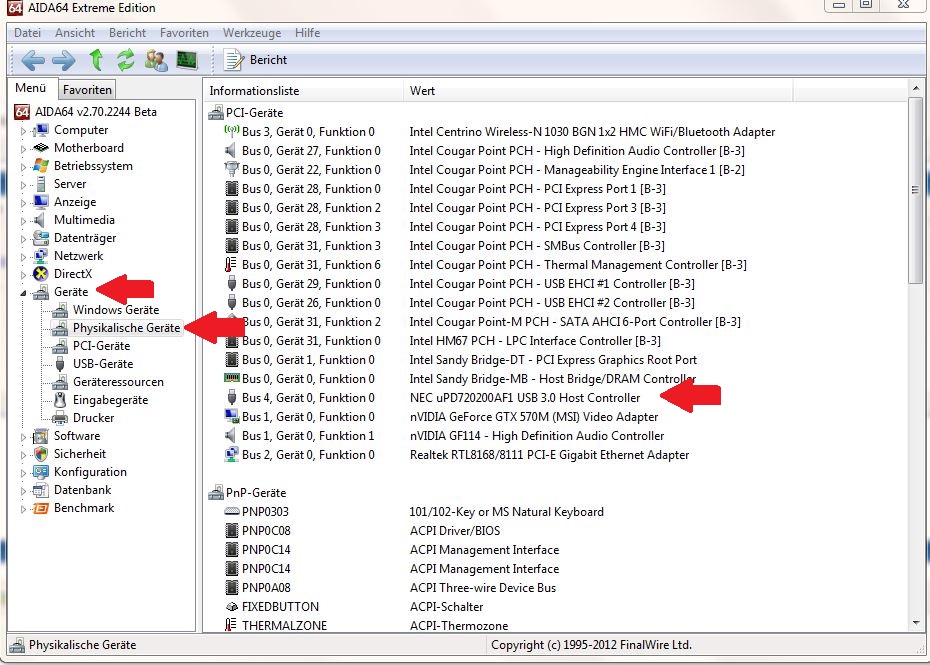Click the Eingabegeräte mouse icon in the tree
930x665 pixels.
(60, 400)
